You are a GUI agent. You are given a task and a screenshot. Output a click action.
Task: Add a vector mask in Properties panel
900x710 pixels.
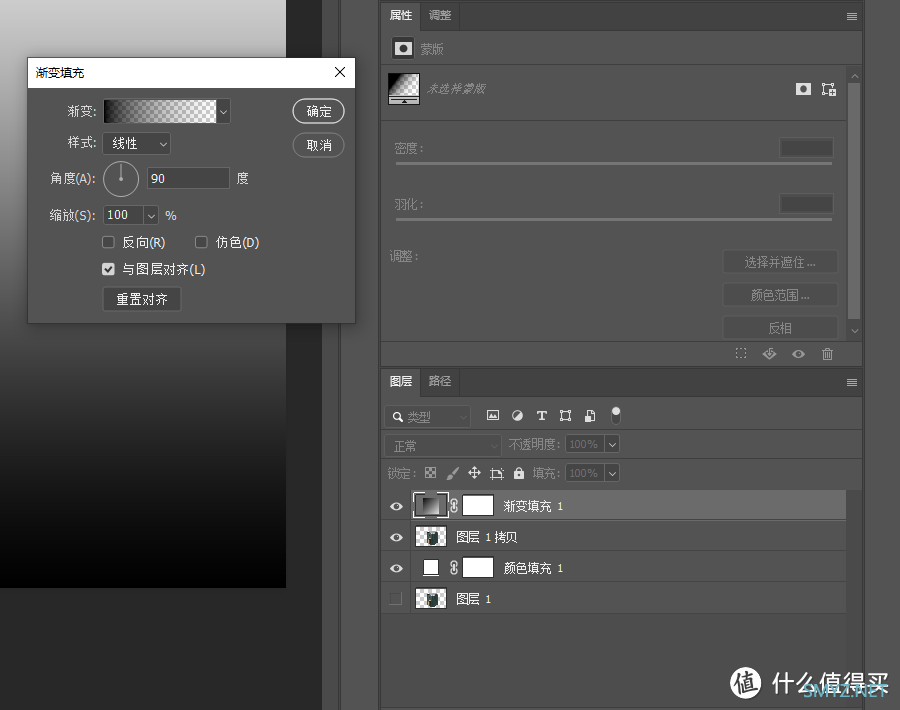click(828, 89)
